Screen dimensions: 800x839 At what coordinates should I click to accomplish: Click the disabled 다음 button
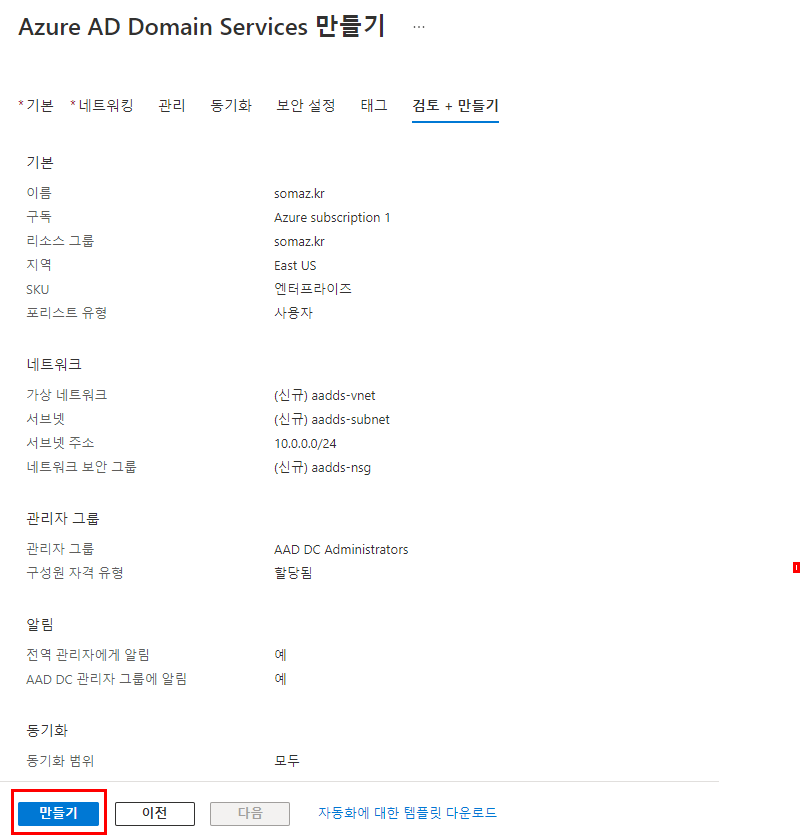tap(250, 813)
